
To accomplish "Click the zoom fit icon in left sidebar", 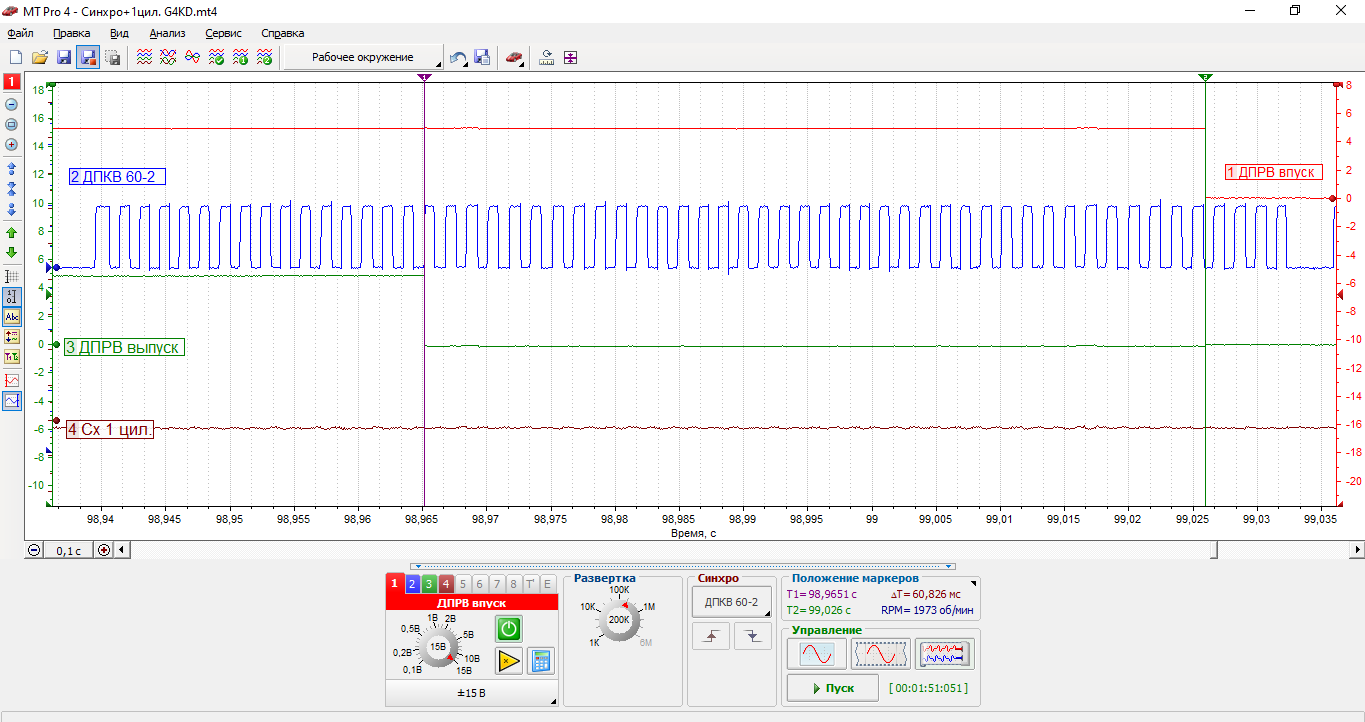I will (x=12, y=124).
